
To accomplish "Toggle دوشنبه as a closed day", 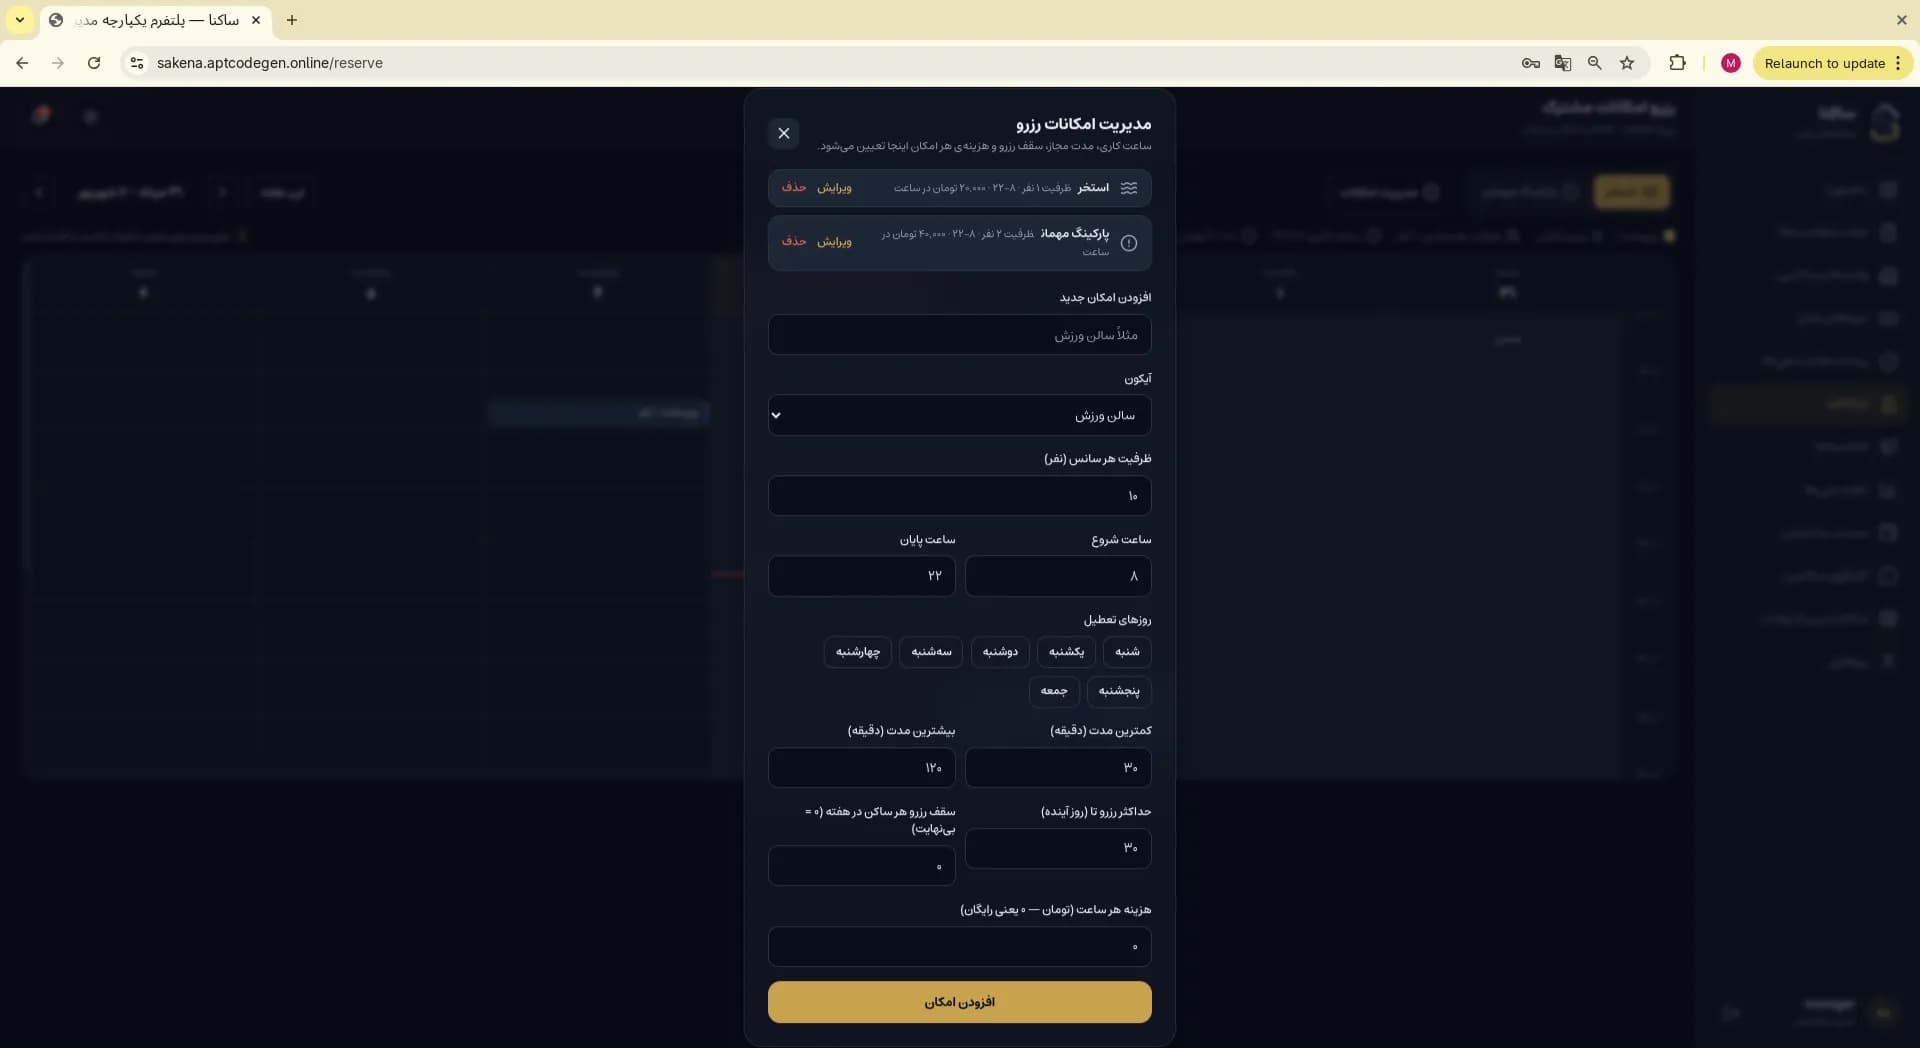I will coord(1000,652).
